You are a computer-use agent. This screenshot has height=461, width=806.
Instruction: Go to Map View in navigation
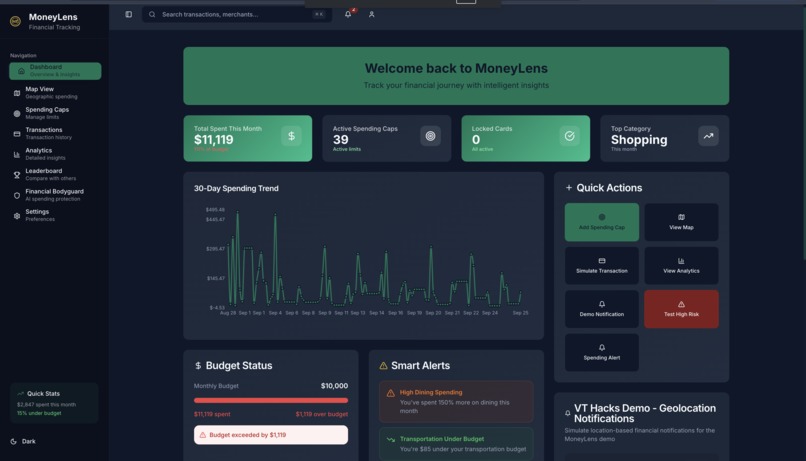[x=55, y=93]
